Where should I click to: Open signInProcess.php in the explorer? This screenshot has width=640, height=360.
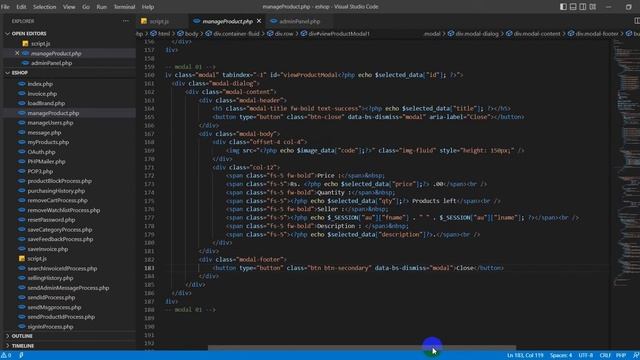(x=51, y=327)
